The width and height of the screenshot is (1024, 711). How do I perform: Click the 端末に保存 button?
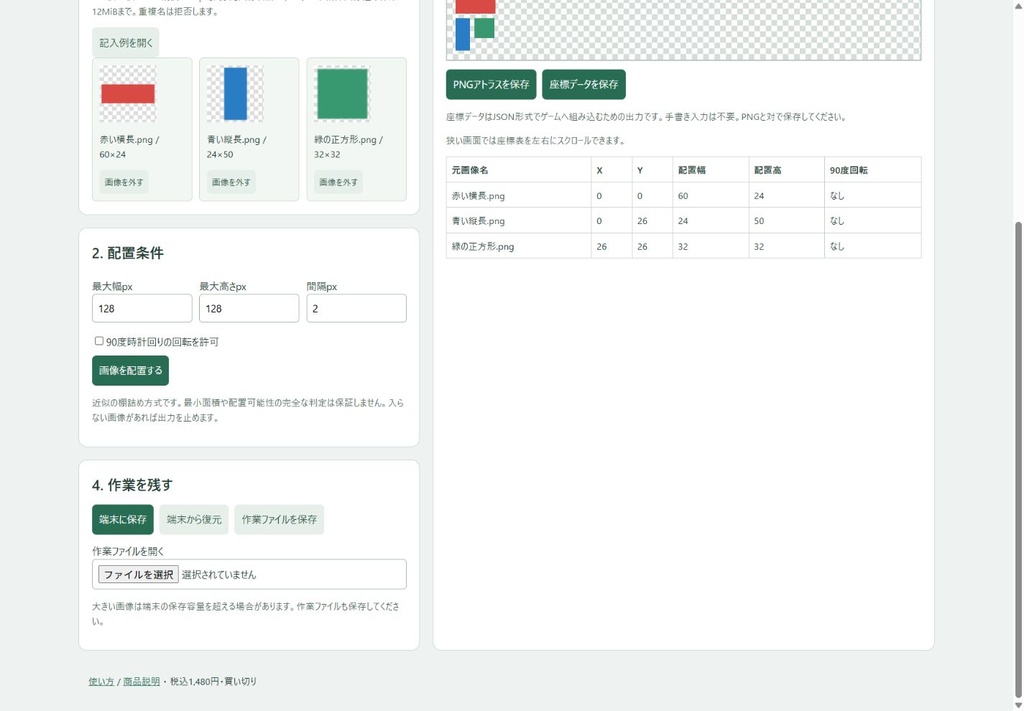point(123,519)
